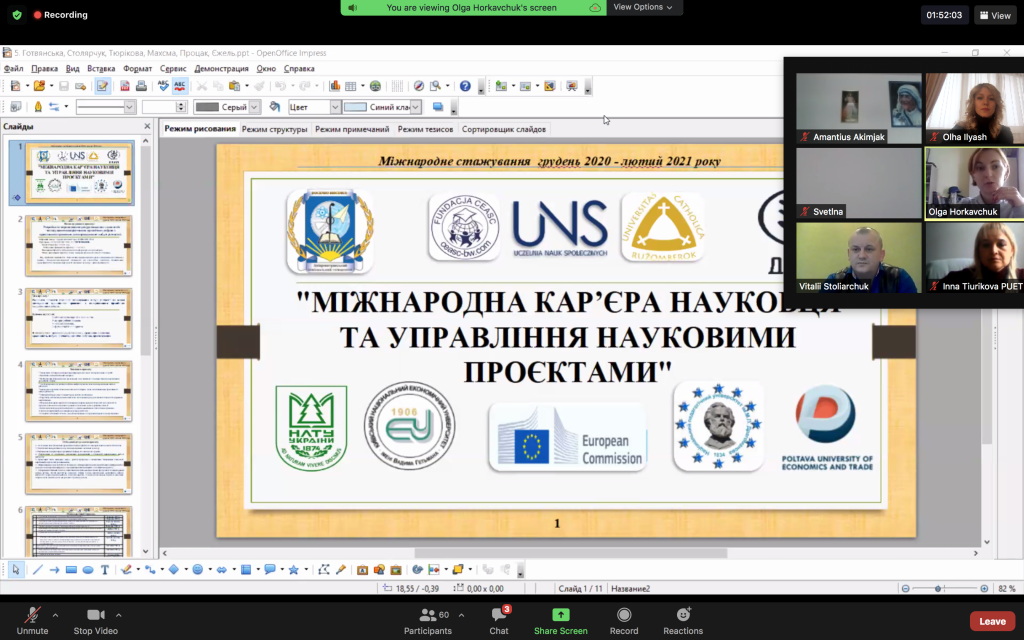Click the Zoom Record button
The width and height of the screenshot is (1024, 640).
(624, 620)
